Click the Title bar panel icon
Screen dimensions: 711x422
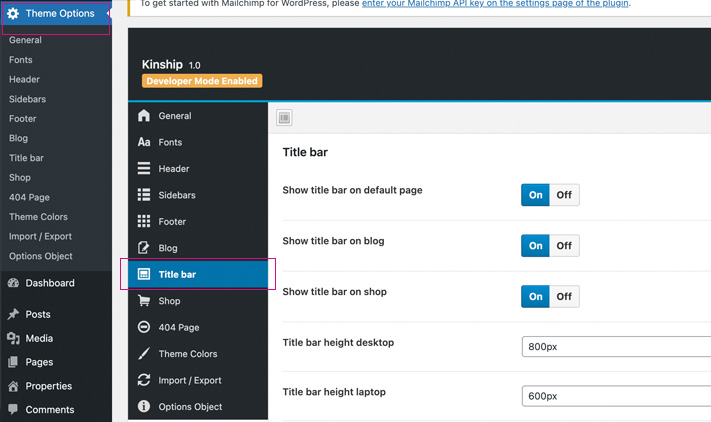pyautogui.click(x=144, y=274)
